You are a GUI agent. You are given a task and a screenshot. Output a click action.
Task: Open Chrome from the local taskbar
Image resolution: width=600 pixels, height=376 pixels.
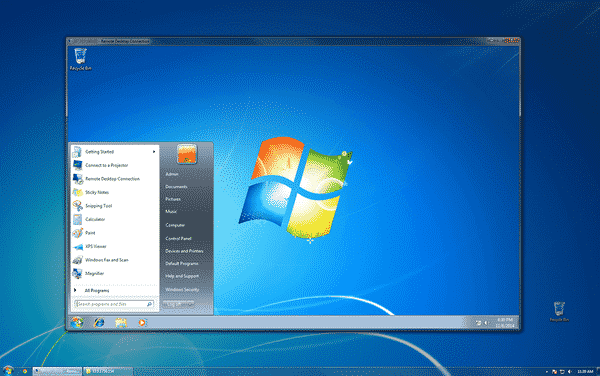point(25,371)
